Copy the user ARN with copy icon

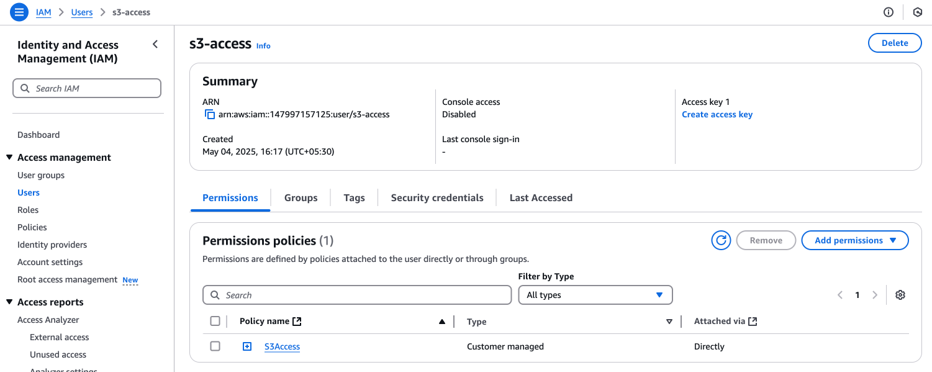[x=209, y=115]
